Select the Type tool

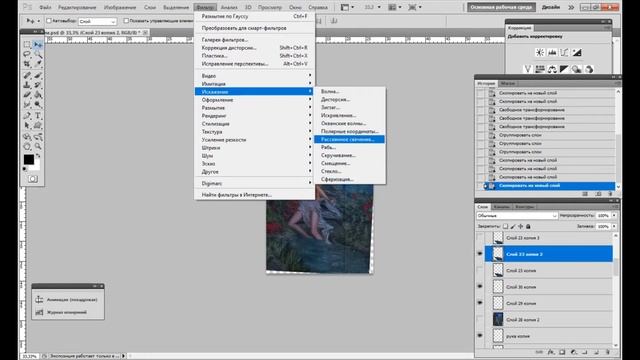click(38, 116)
